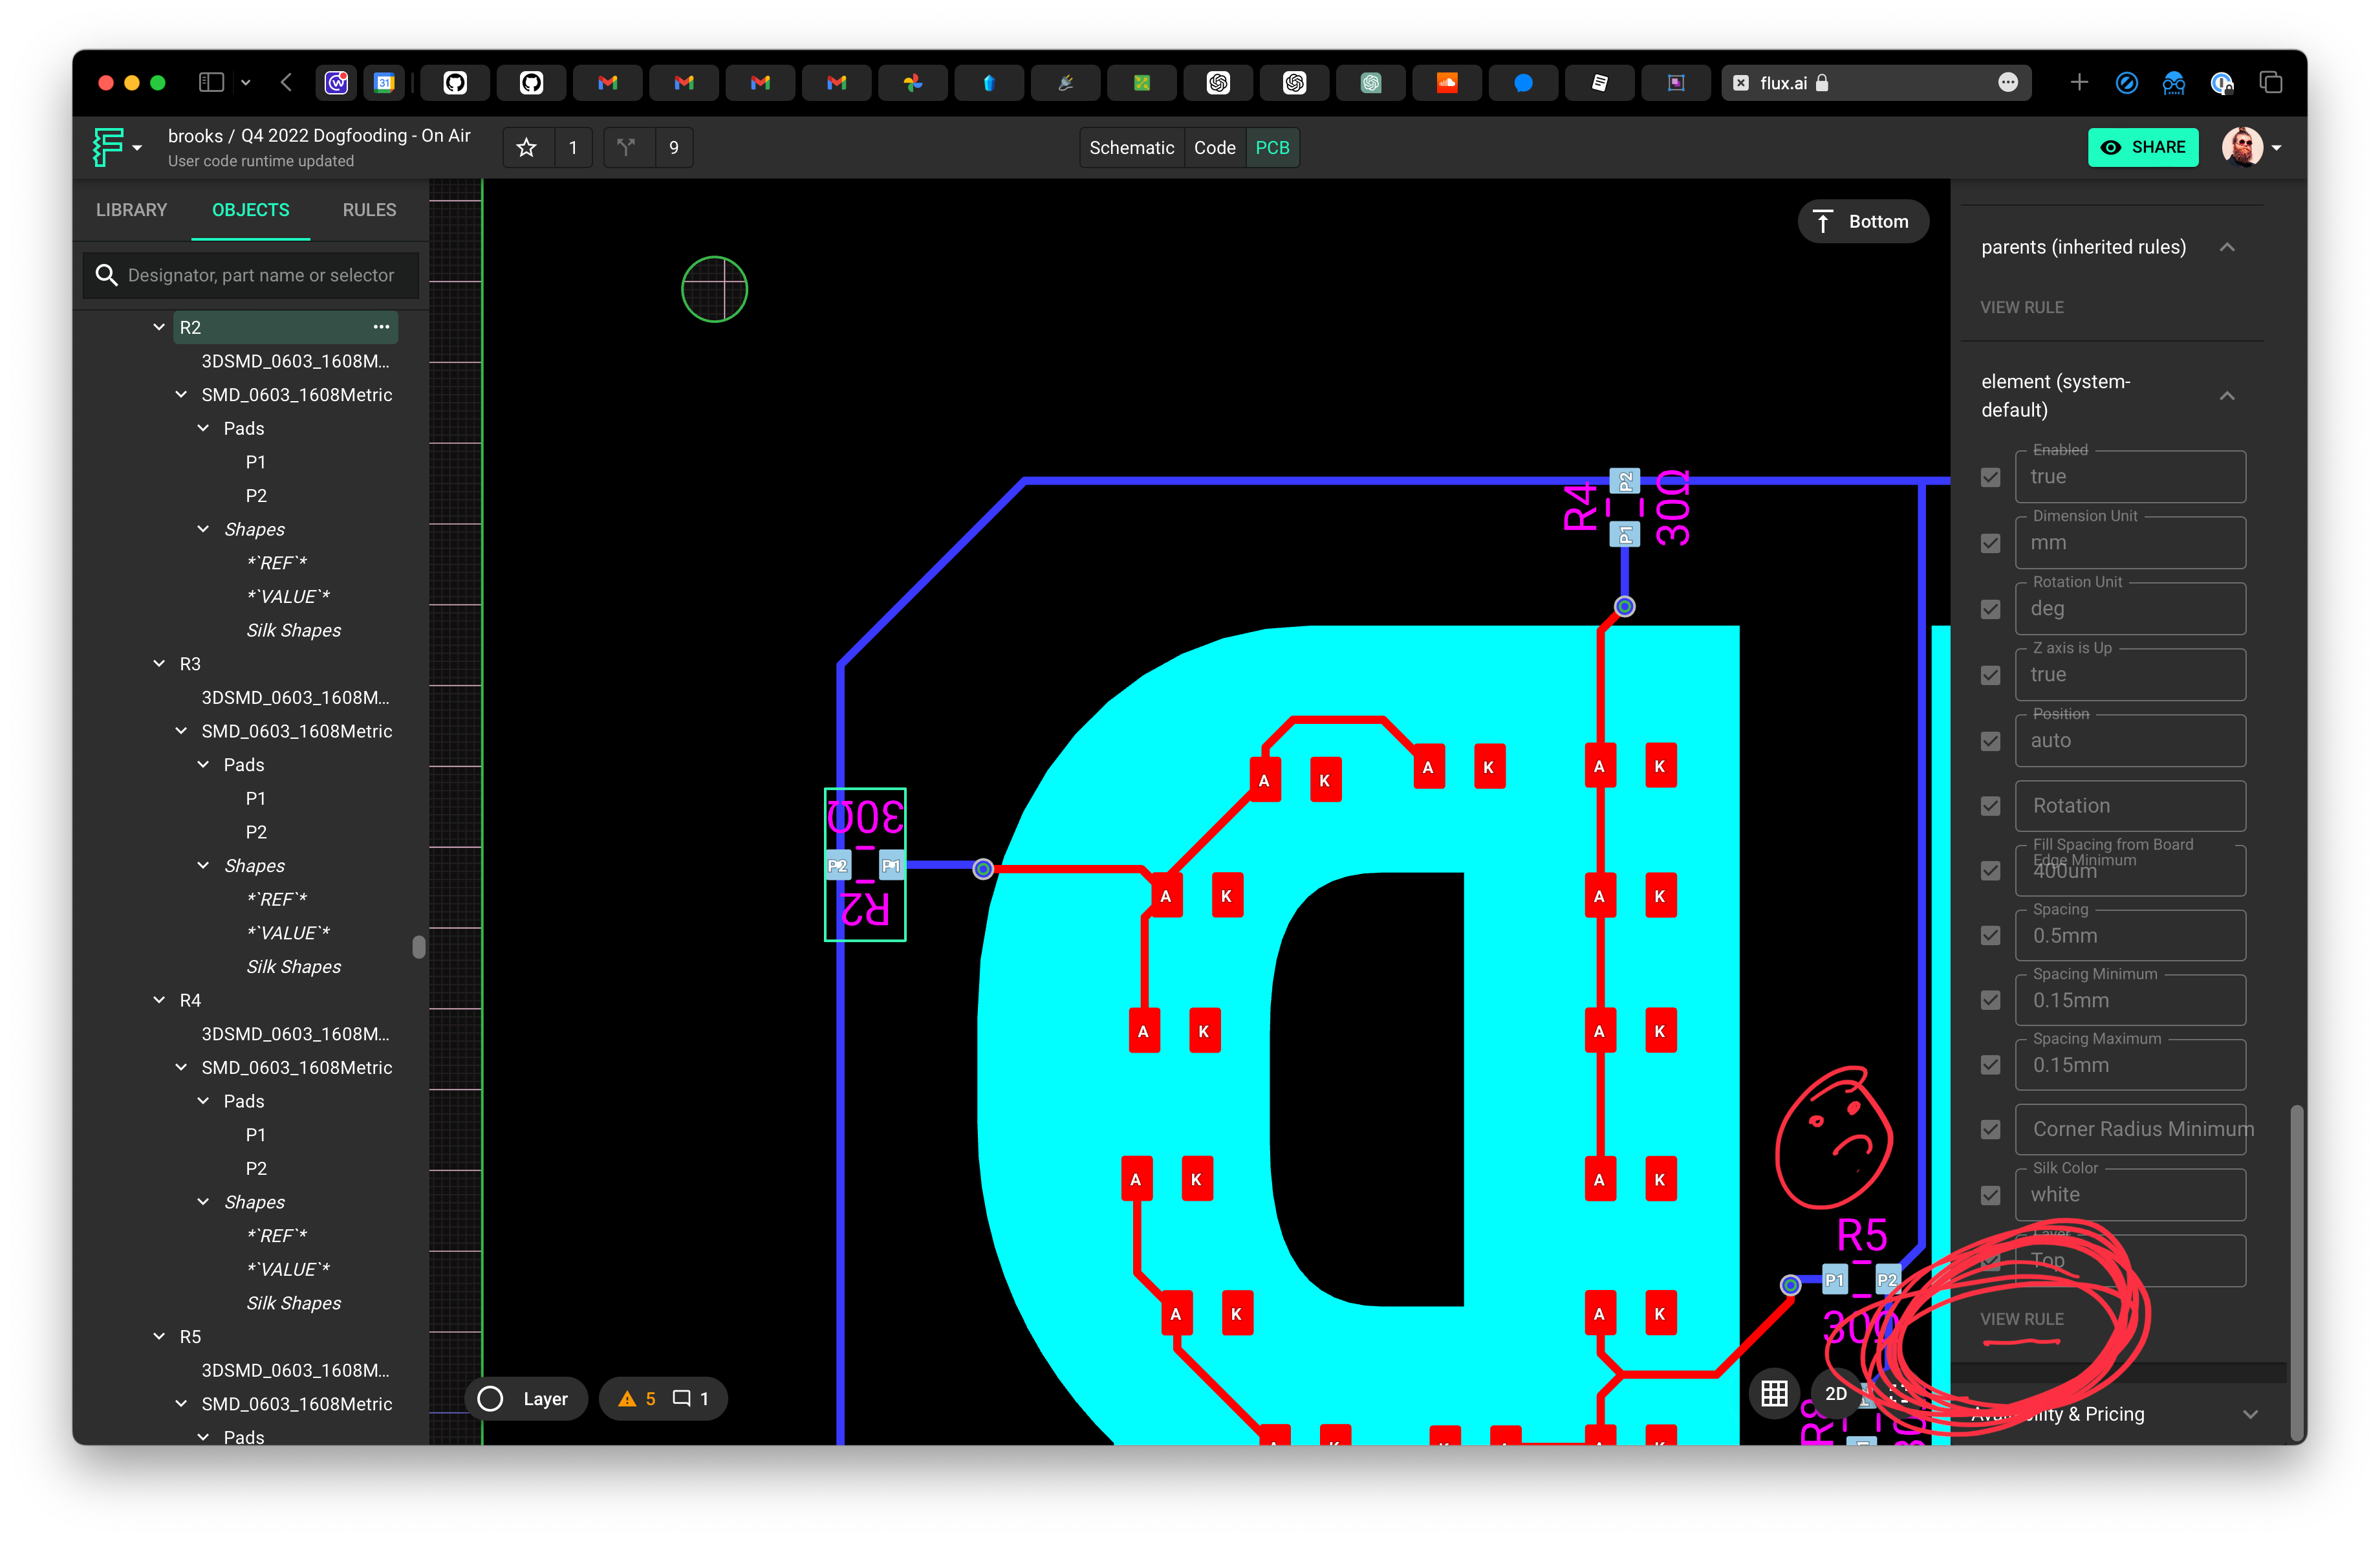Open the SoundCloud browser tab
Image resolution: width=2380 pixels, height=1541 pixels.
click(1446, 83)
